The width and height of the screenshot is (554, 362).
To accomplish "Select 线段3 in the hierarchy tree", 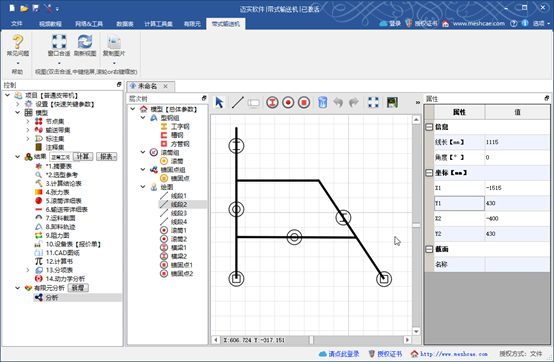I will coord(179,213).
